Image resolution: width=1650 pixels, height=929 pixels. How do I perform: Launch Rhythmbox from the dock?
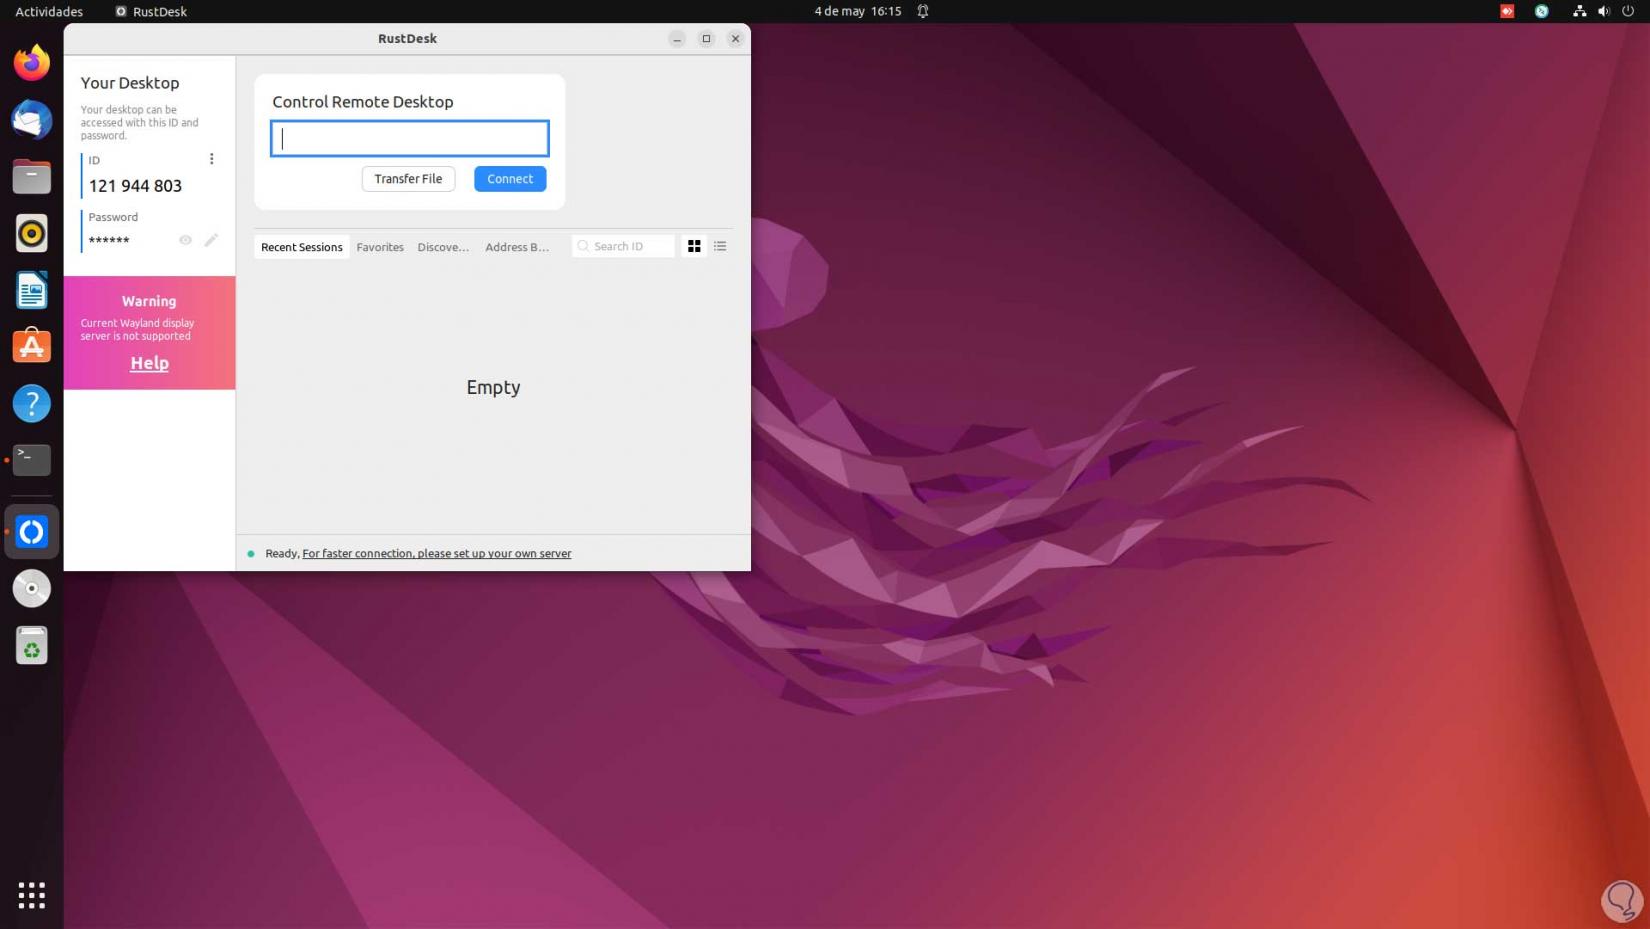coord(32,233)
